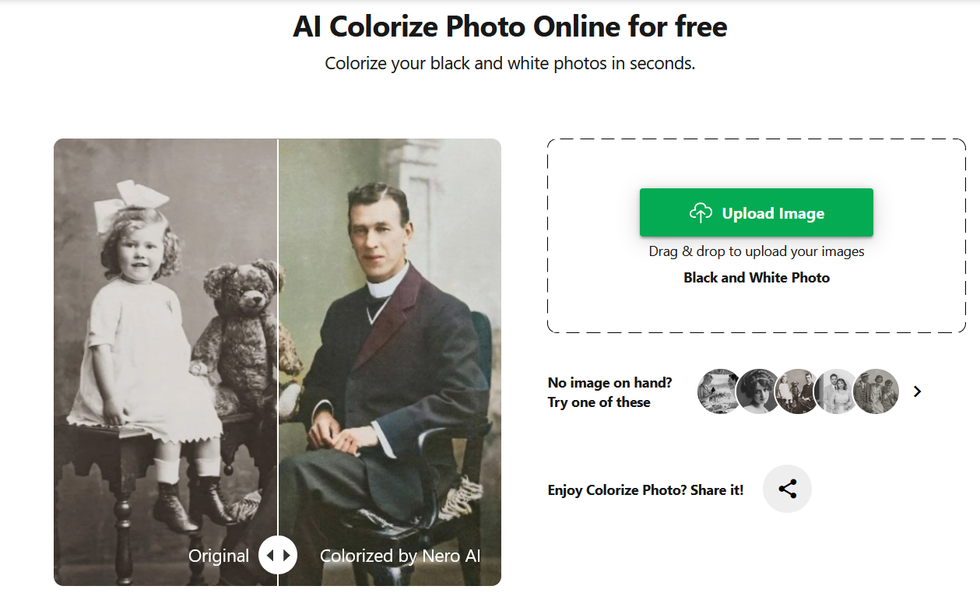The width and height of the screenshot is (980, 593).
Task: Try the couple portrait sample thumbnail
Action: pyautogui.click(x=836, y=392)
